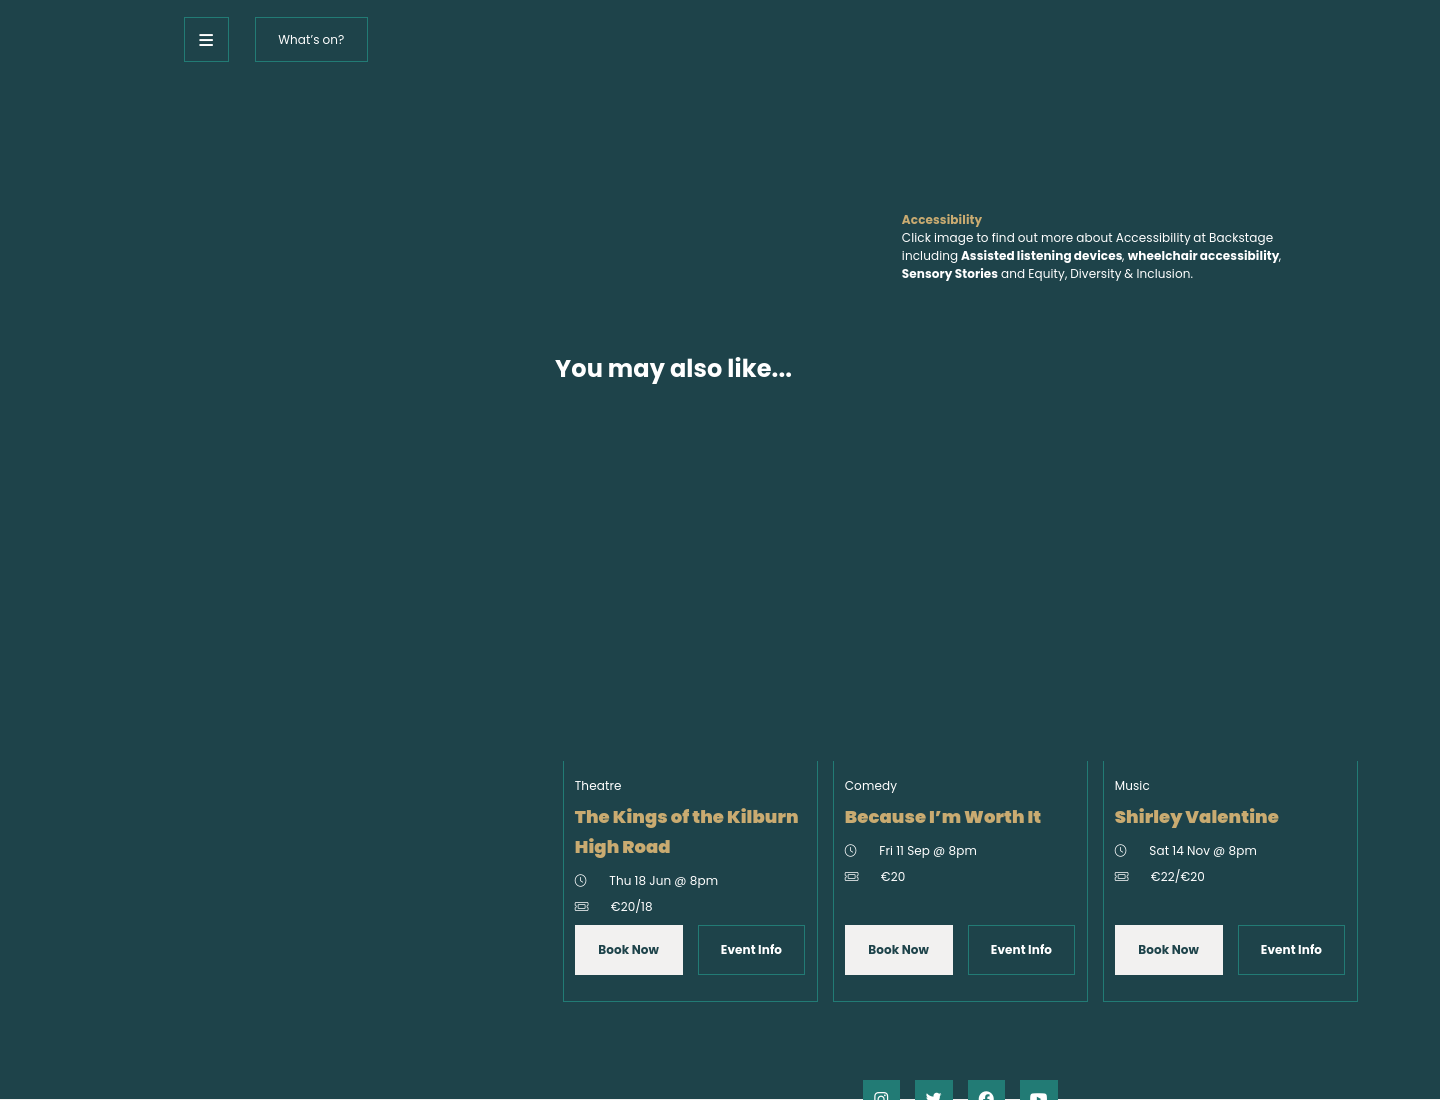Open the hamburger menu icon
1440x1100 pixels.
point(206,40)
